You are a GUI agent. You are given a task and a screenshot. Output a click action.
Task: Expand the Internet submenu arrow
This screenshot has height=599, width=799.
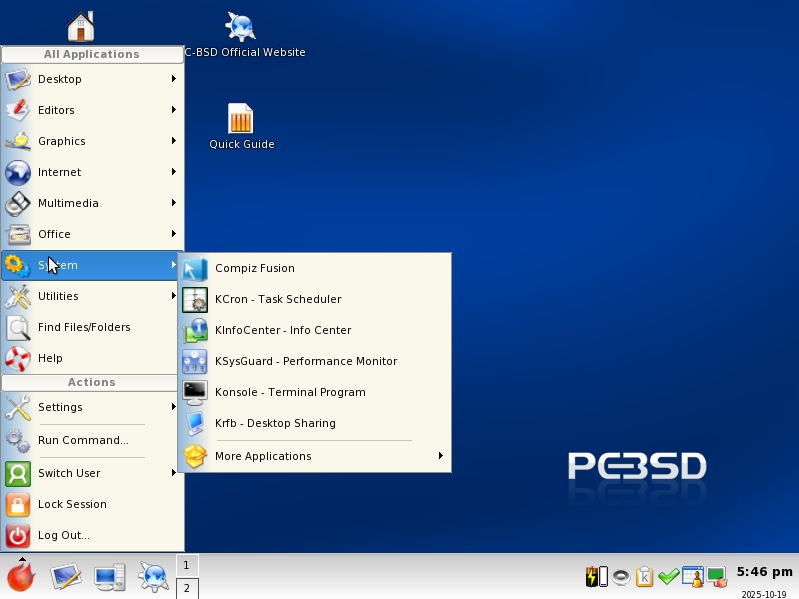point(174,172)
